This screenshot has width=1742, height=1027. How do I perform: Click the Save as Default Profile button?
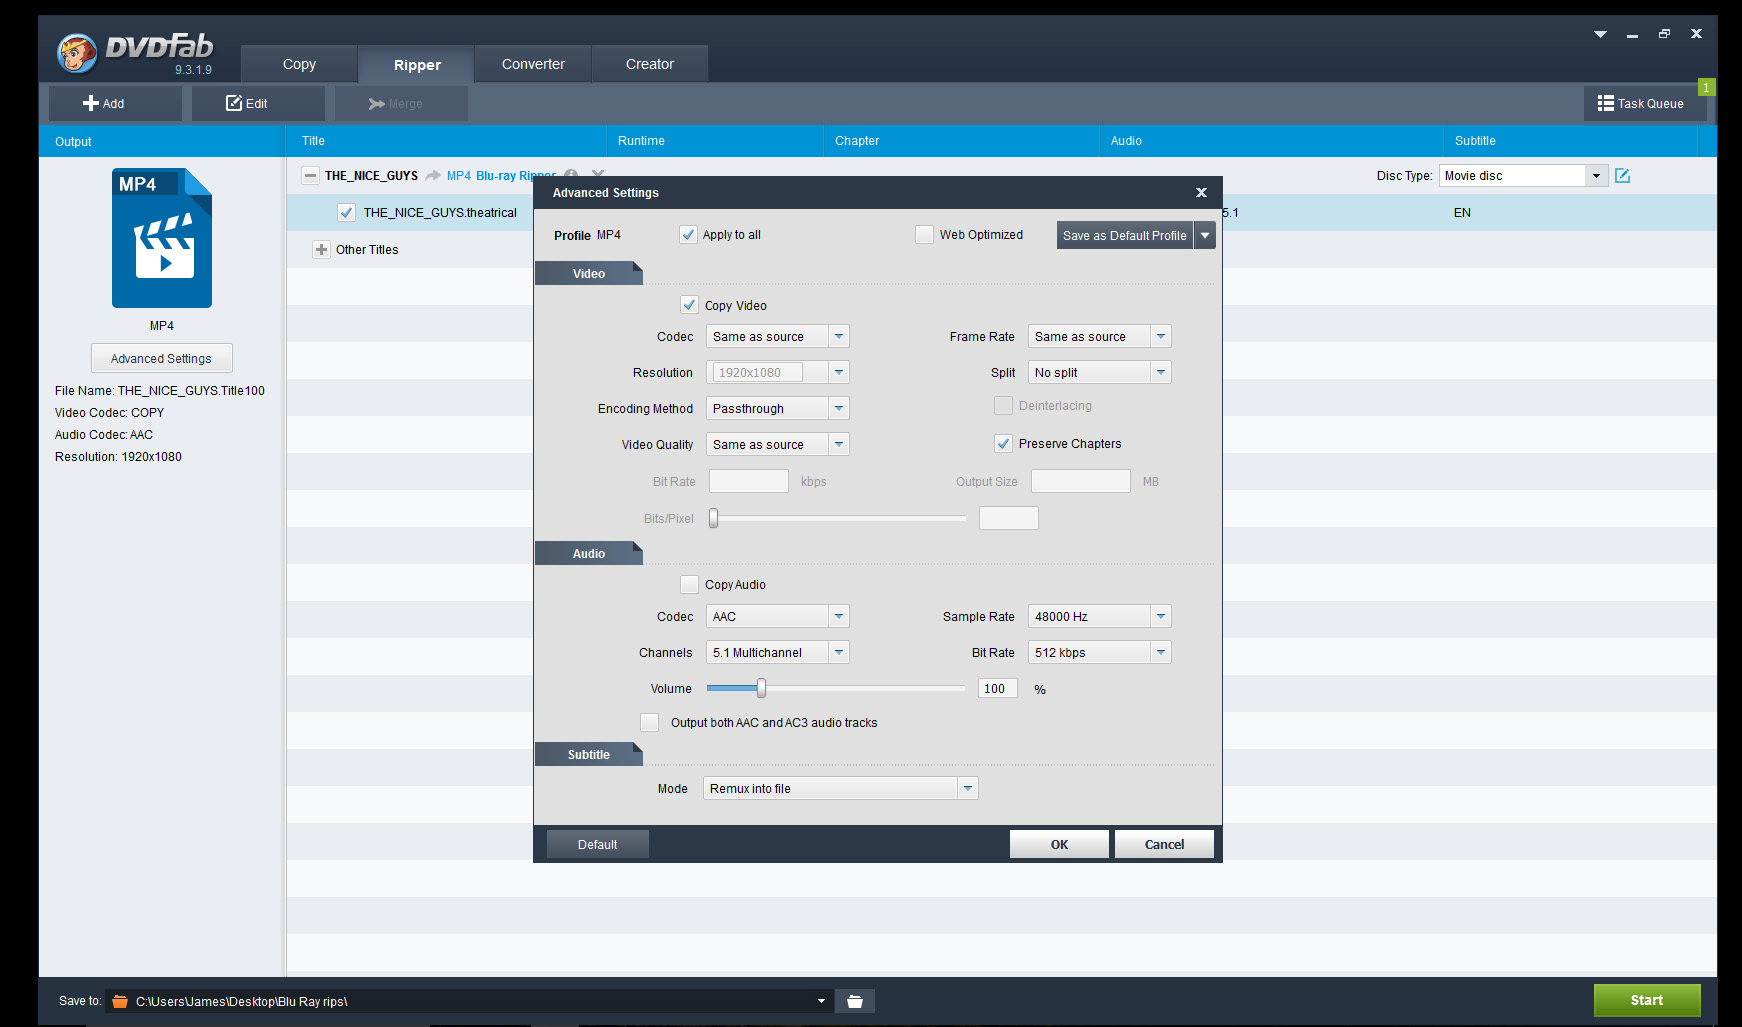click(x=1125, y=236)
